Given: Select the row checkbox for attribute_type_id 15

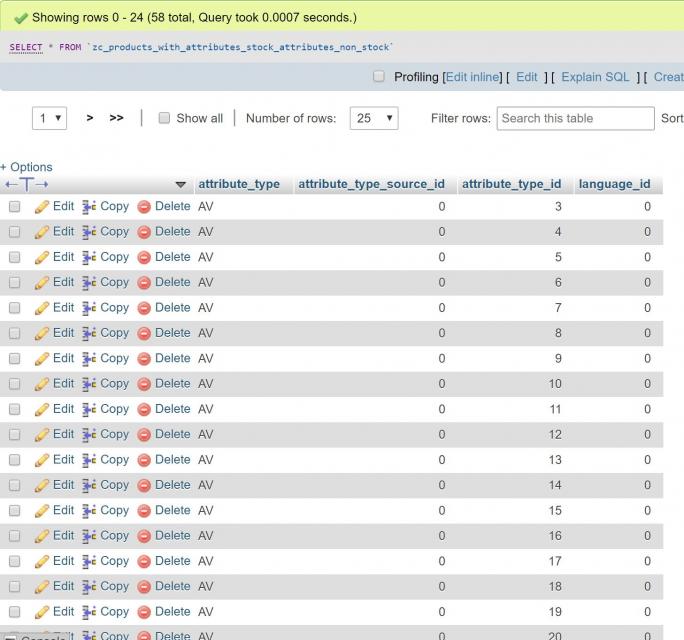Looking at the screenshot, I should (x=14, y=510).
